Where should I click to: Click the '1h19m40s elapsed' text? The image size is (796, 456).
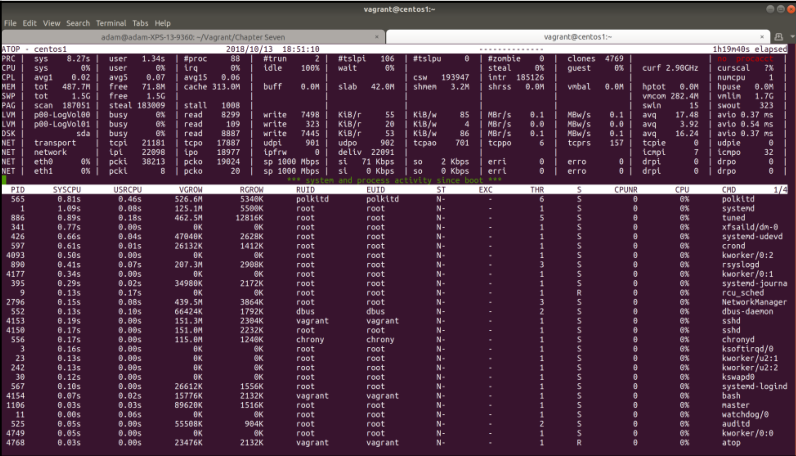tap(750, 49)
